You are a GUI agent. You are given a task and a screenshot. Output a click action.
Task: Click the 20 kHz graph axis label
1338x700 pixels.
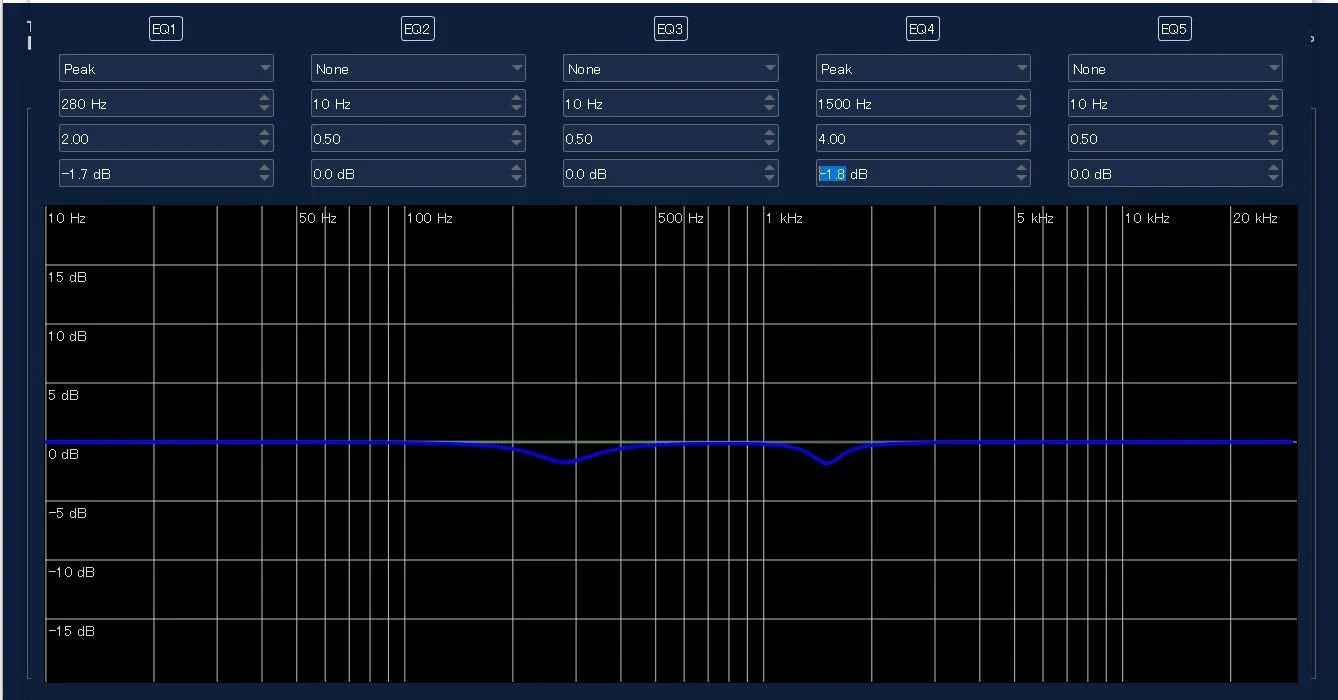pyautogui.click(x=1255, y=218)
